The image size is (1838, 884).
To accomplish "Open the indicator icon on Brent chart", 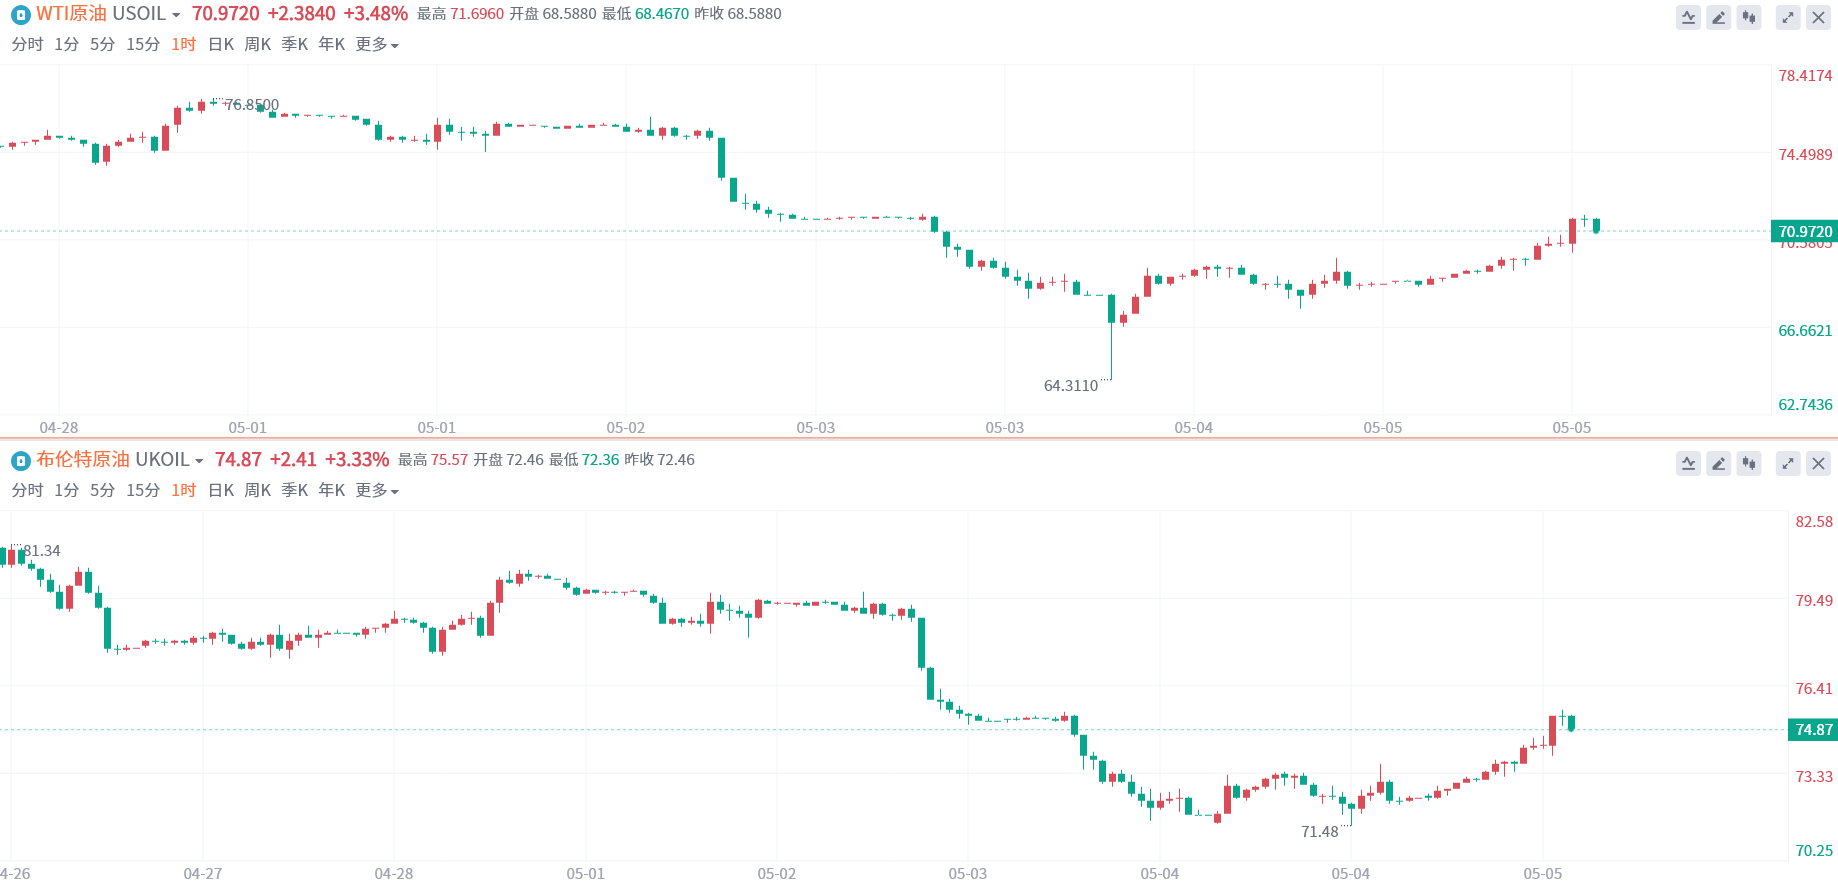I will 1689,463.
